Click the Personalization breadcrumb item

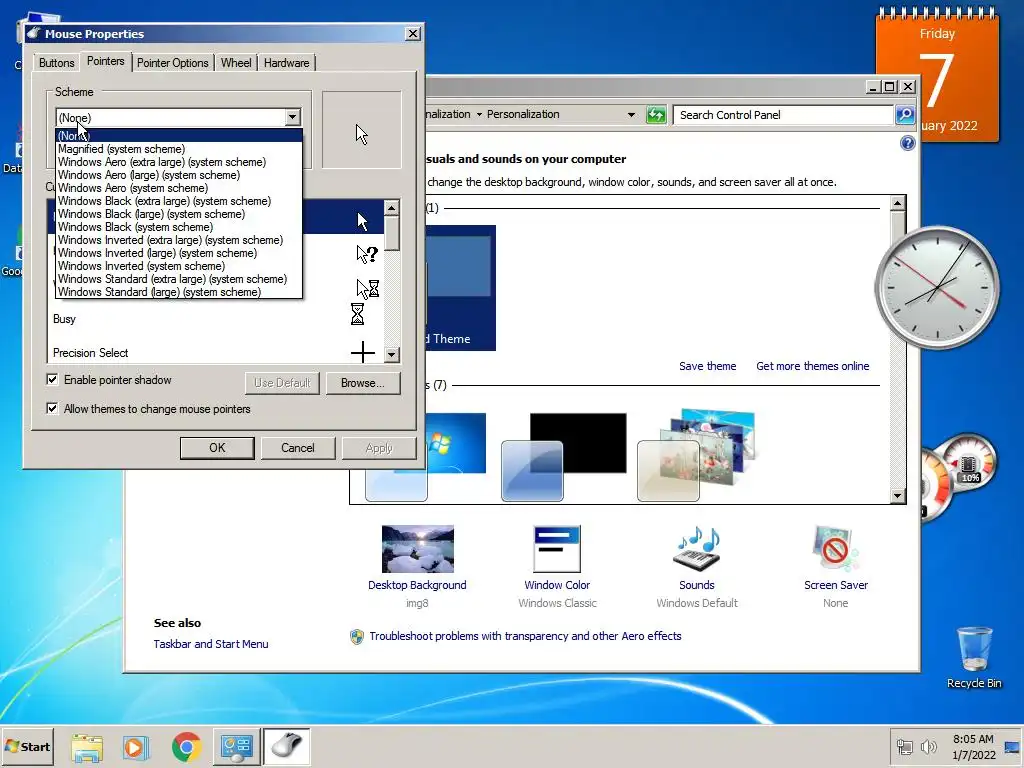pos(523,114)
